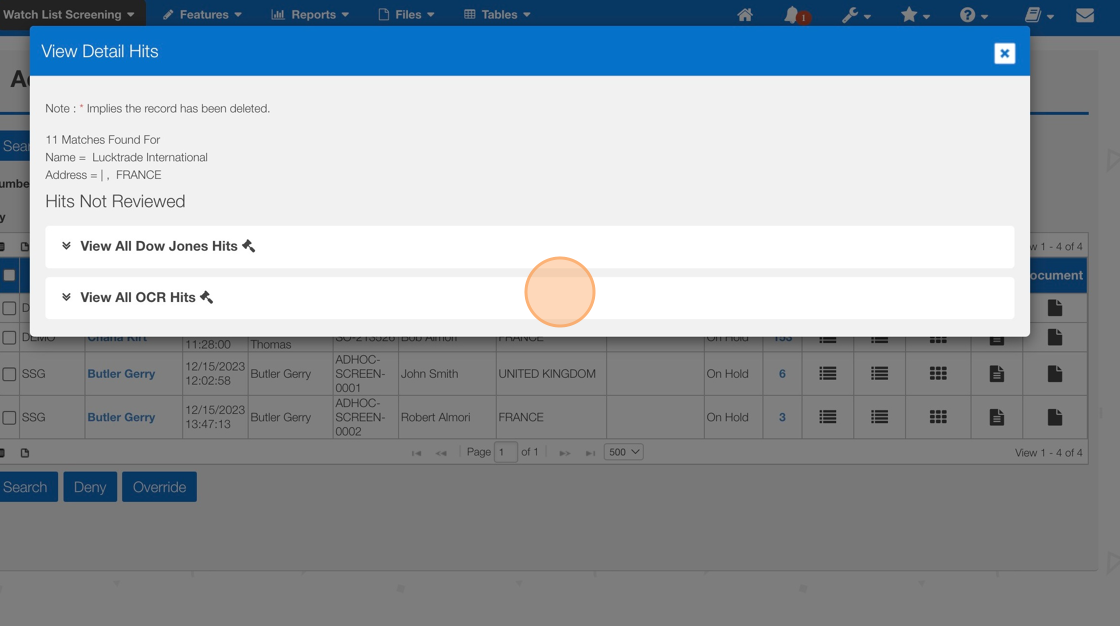Open the envelope messages icon
This screenshot has height=626, width=1120.
[1084, 15]
